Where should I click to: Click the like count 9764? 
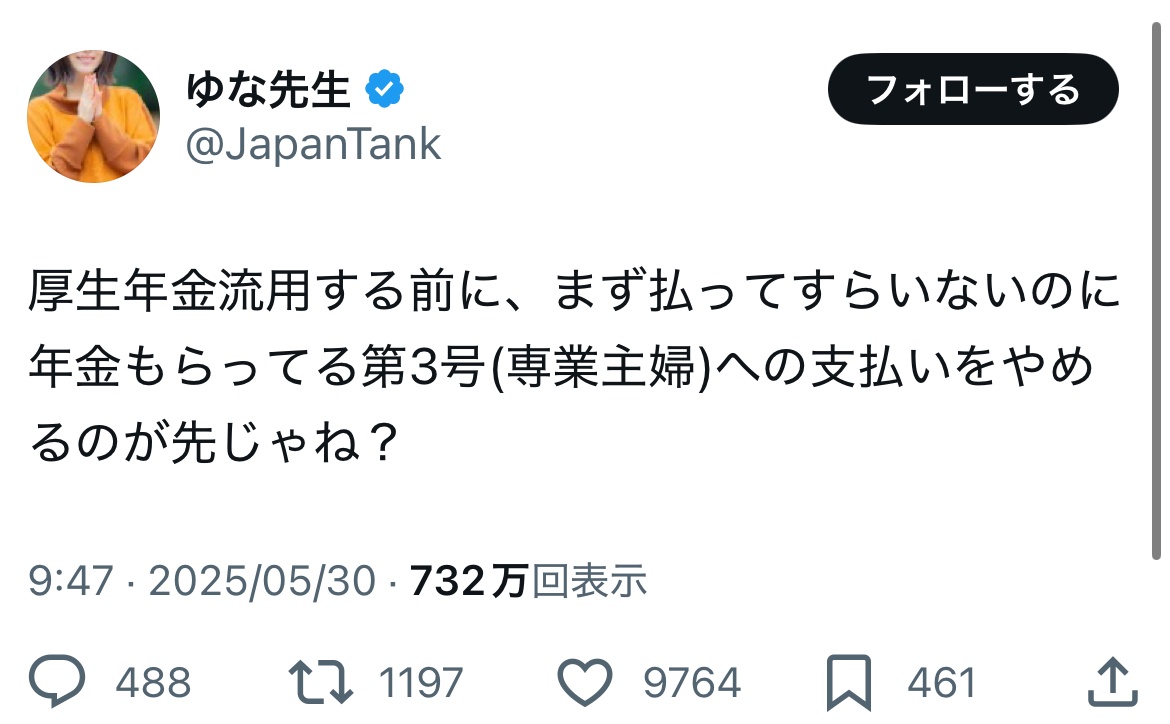(x=691, y=684)
